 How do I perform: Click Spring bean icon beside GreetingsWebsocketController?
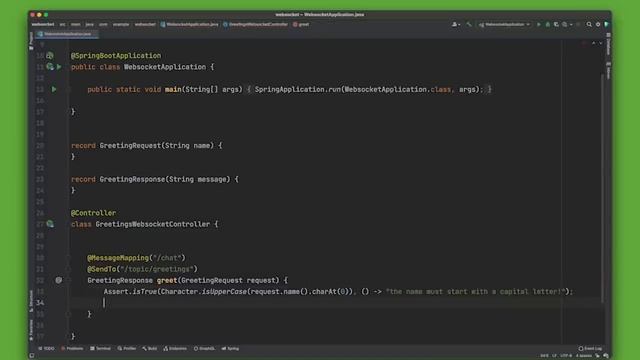(x=50, y=224)
